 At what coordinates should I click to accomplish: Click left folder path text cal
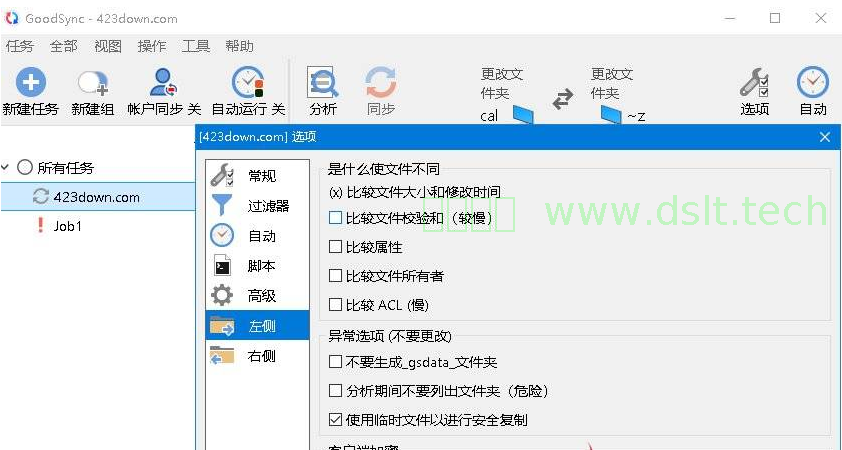489,116
